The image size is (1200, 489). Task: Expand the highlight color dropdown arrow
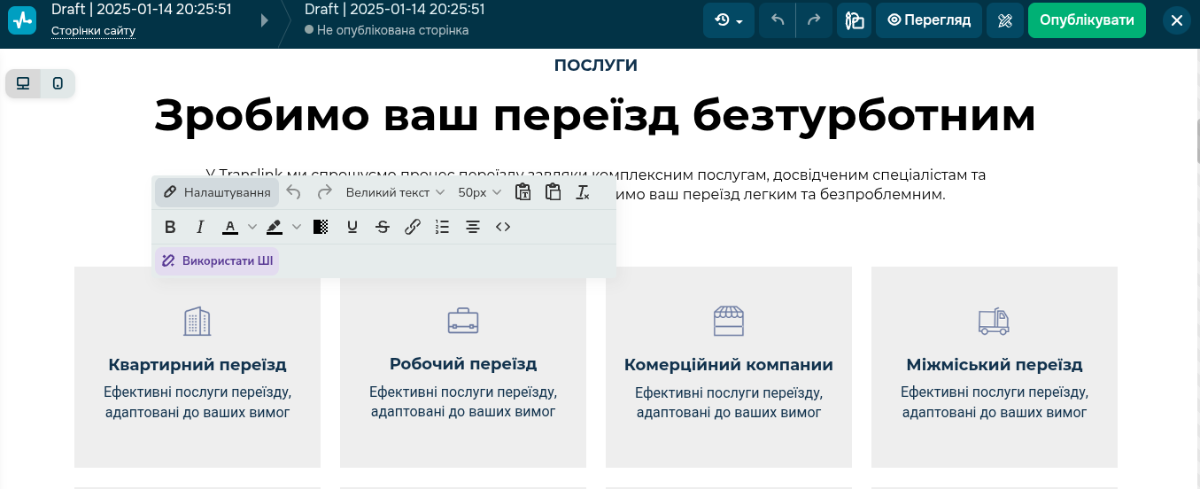297,227
